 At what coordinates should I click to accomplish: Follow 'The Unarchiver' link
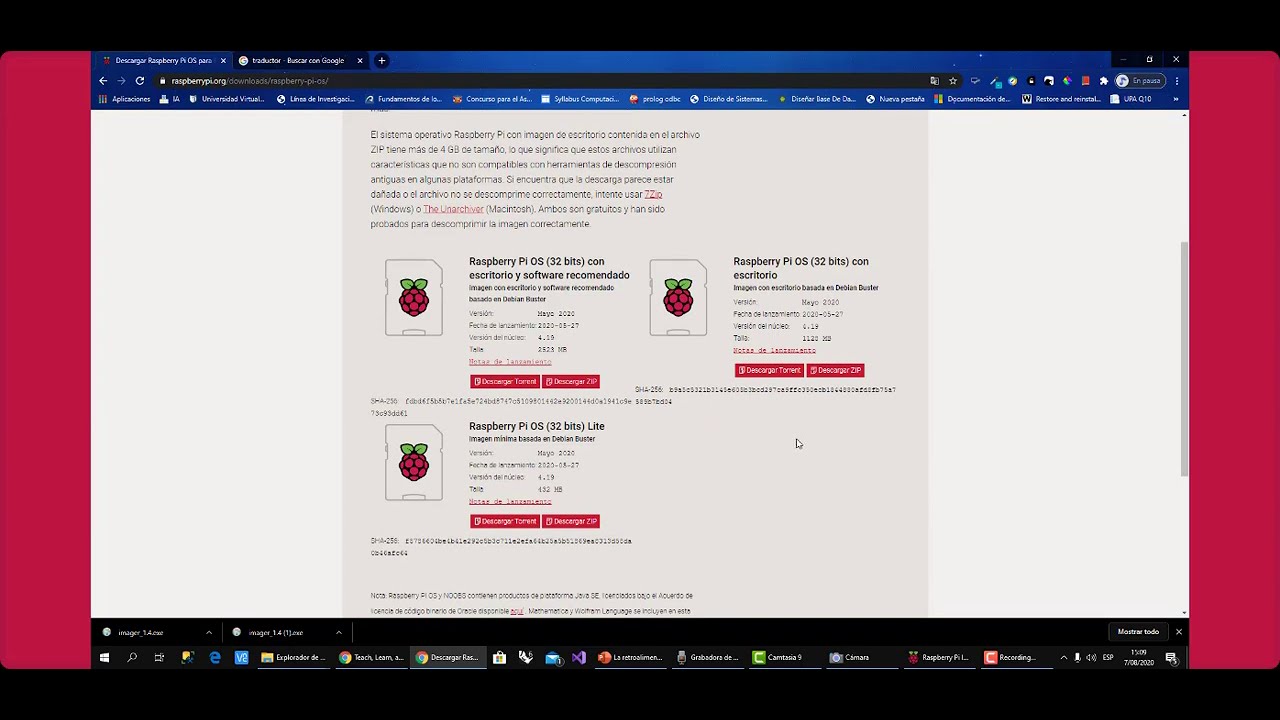click(453, 209)
